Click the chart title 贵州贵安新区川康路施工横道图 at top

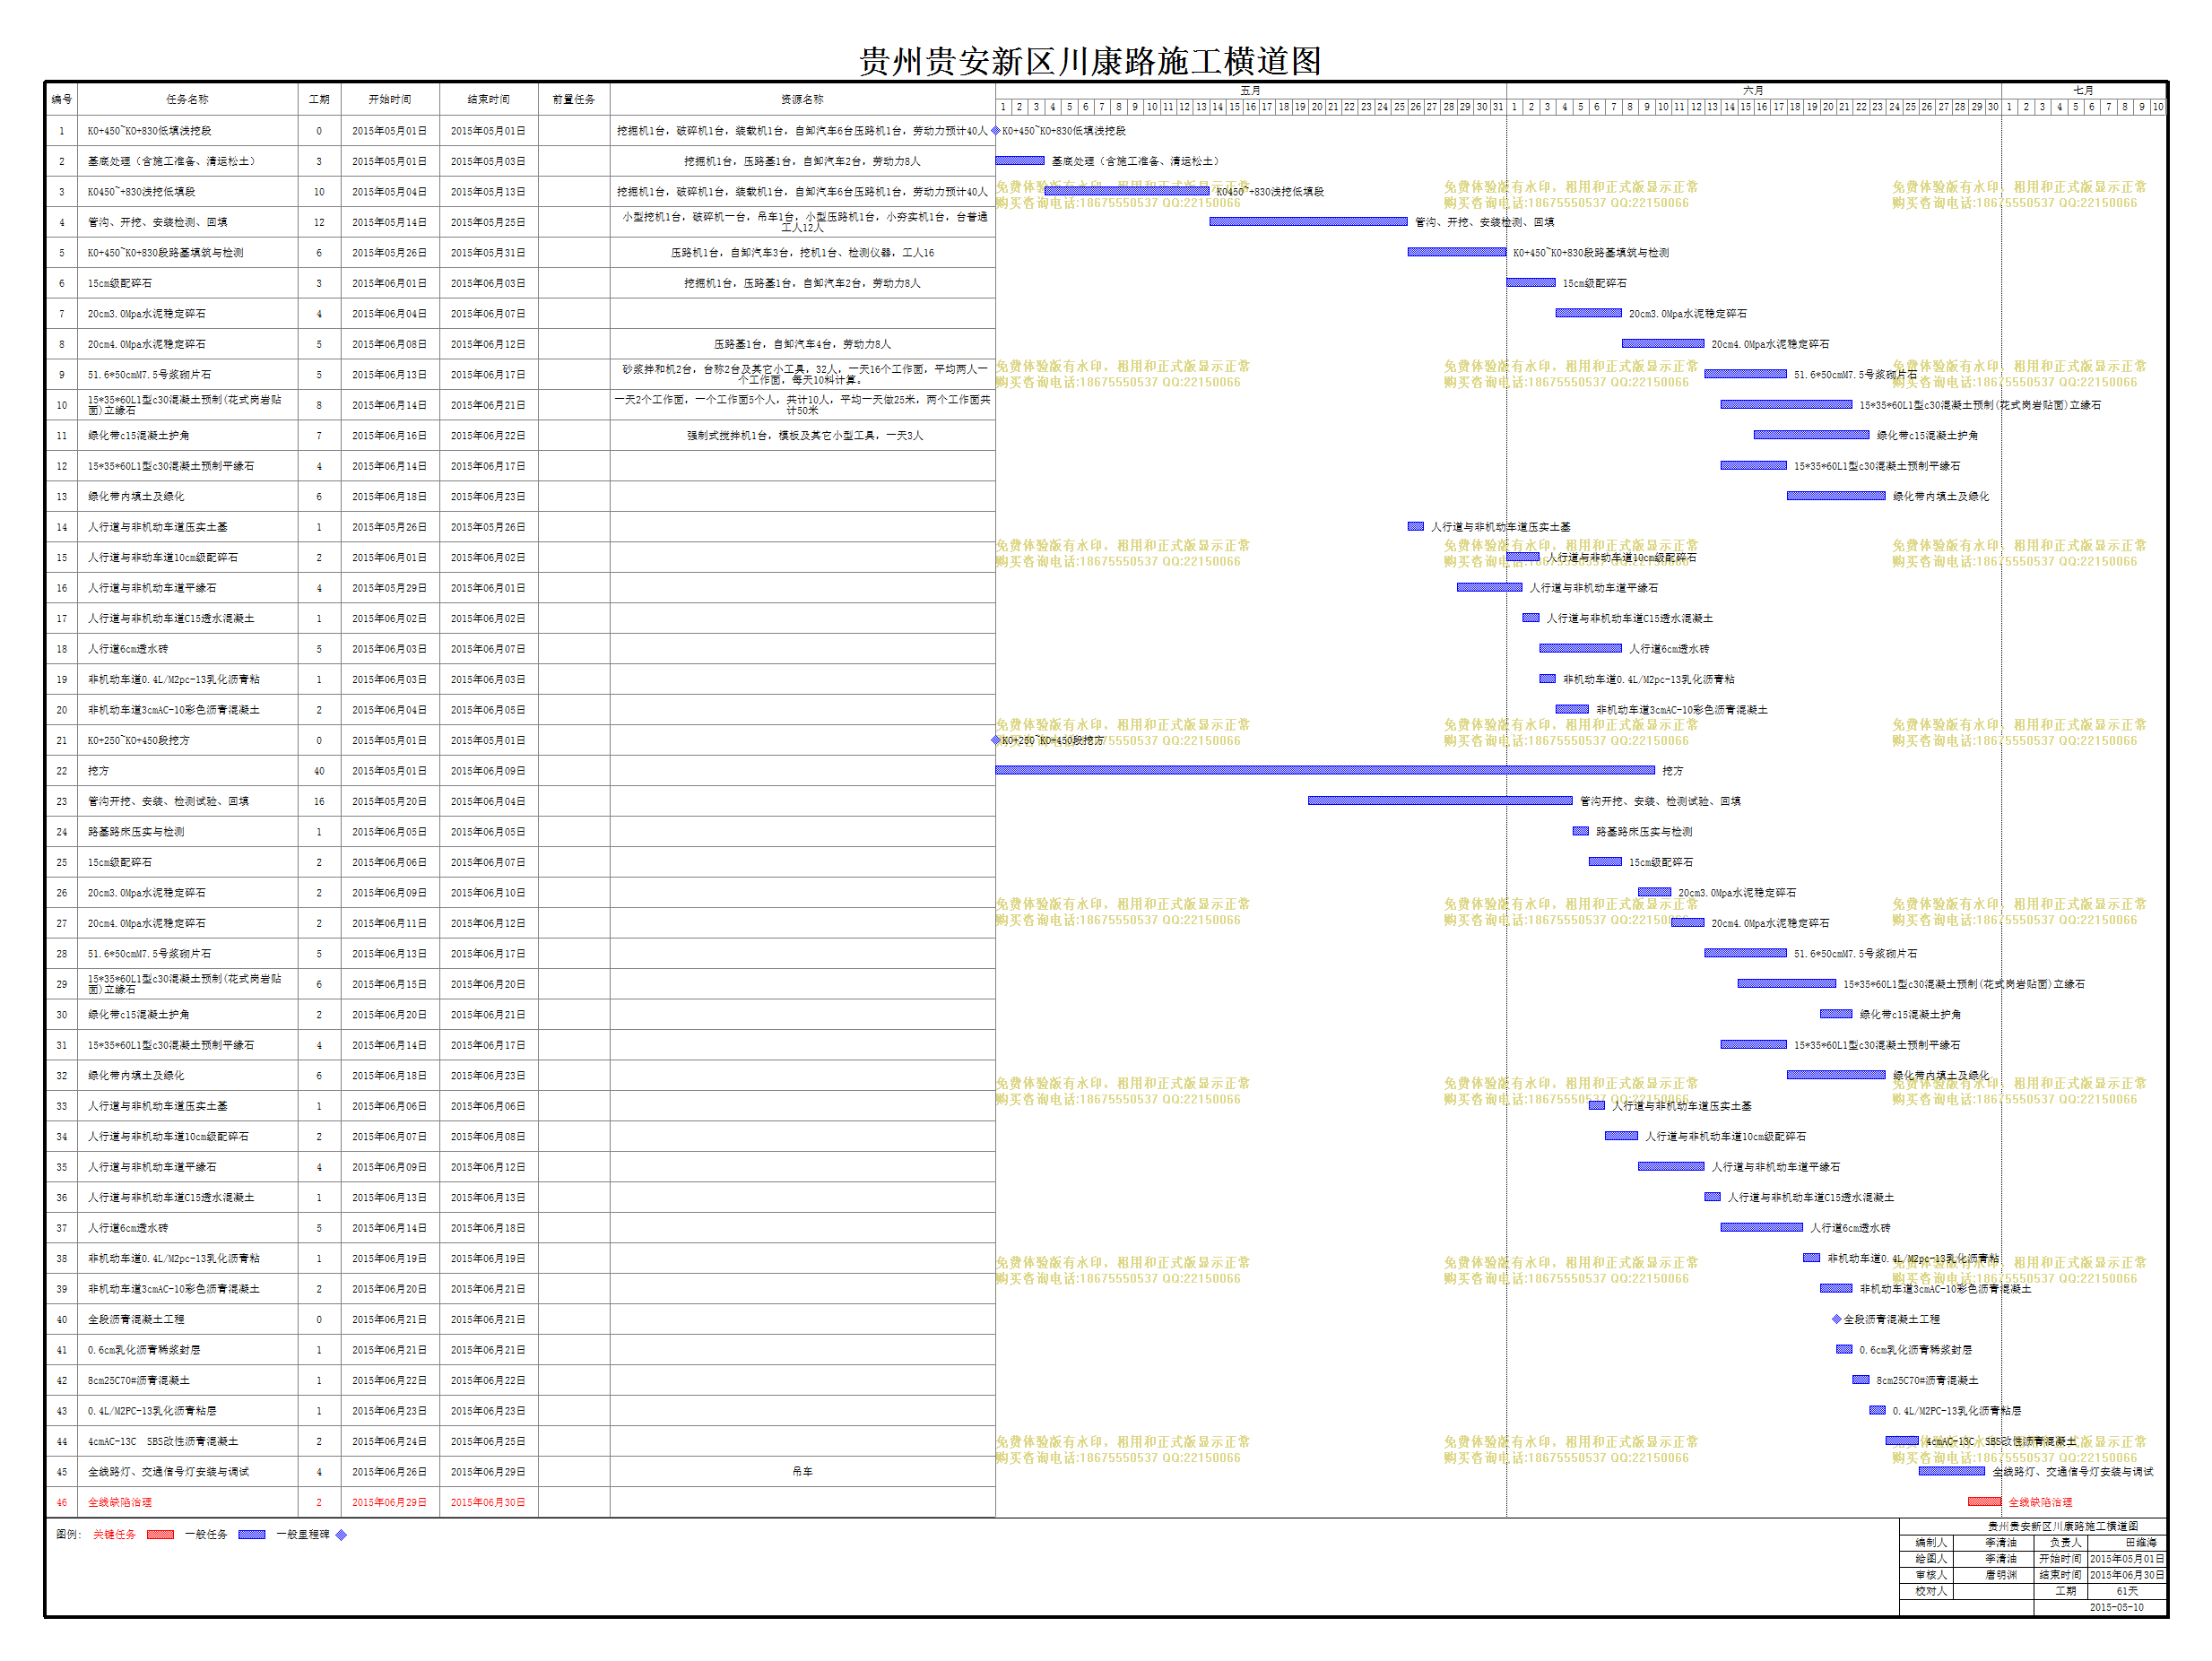(1091, 61)
